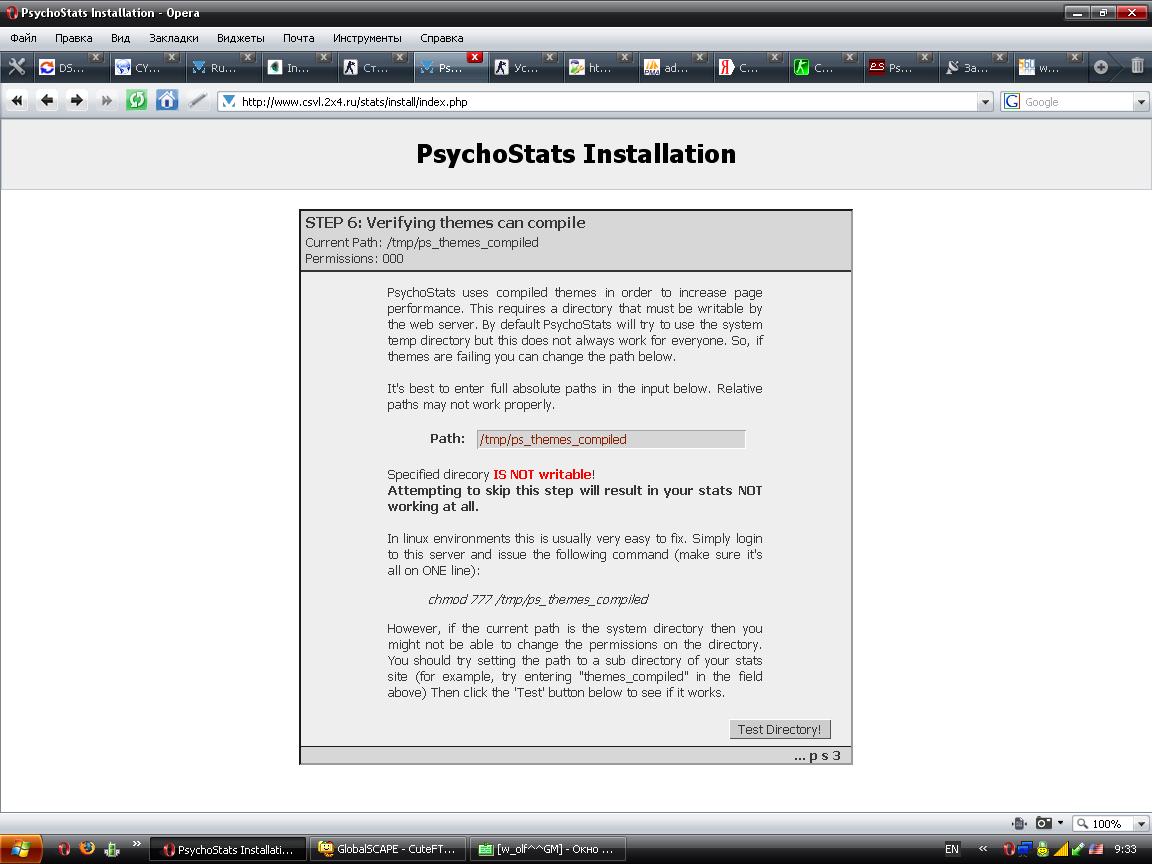Image resolution: width=1152 pixels, height=864 pixels.
Task: Click the network monitors tray icon
Action: [x=1025, y=849]
